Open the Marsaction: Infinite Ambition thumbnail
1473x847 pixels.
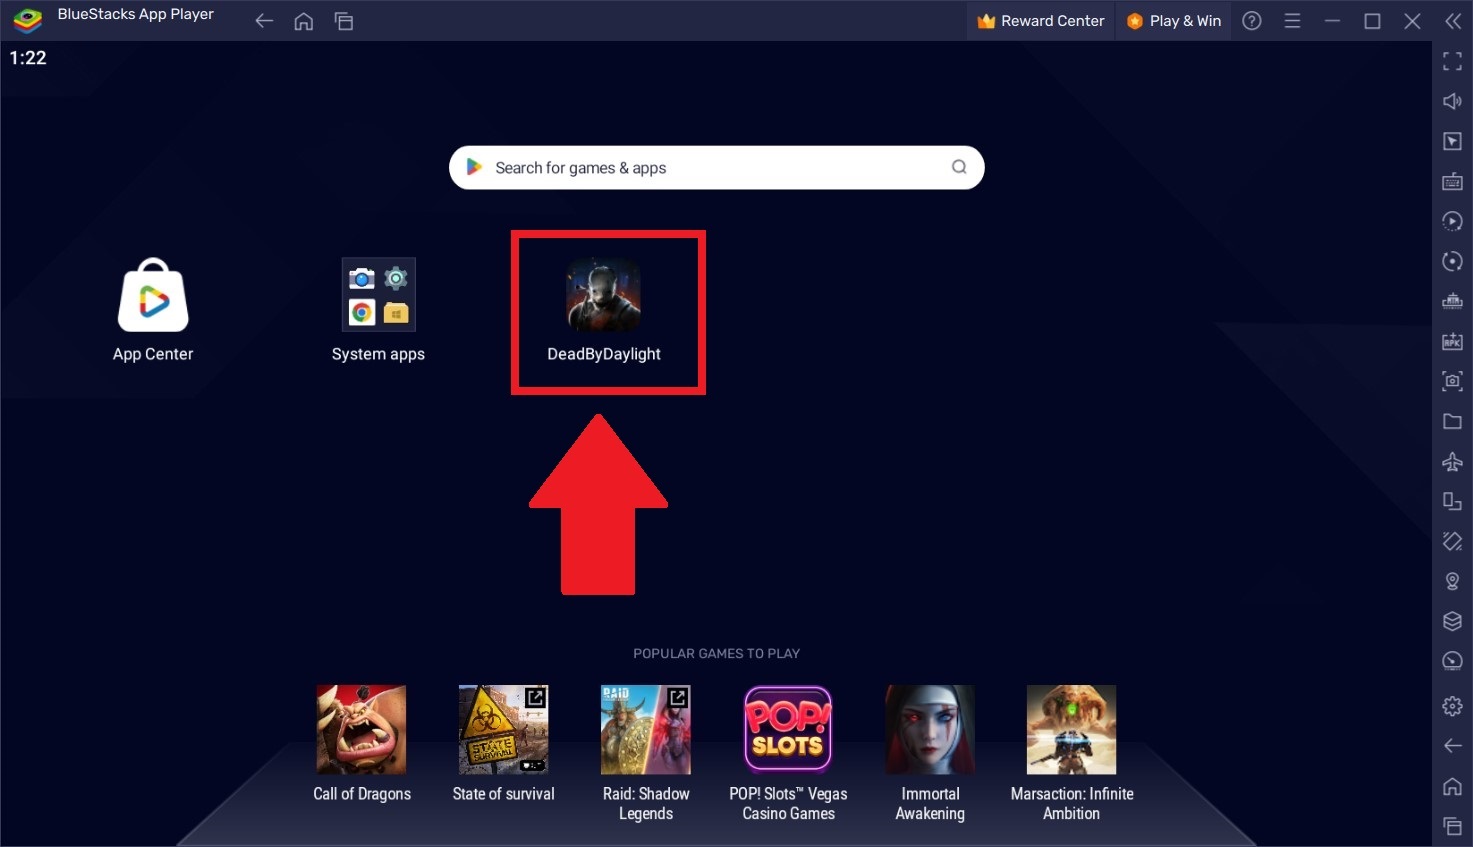click(x=1072, y=730)
